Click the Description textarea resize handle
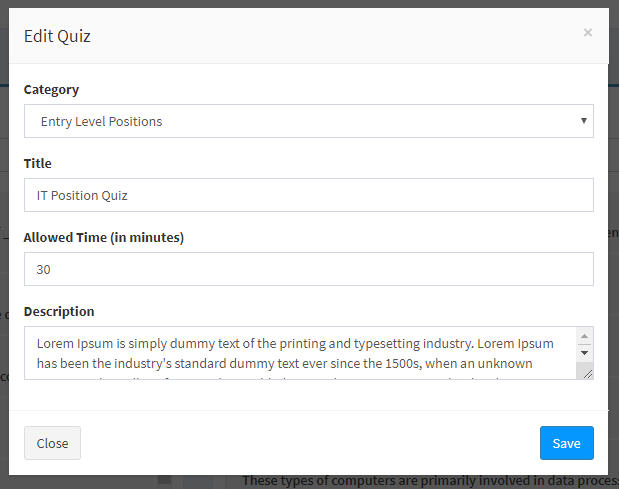Screen dimensions: 619x489 pos(586,372)
